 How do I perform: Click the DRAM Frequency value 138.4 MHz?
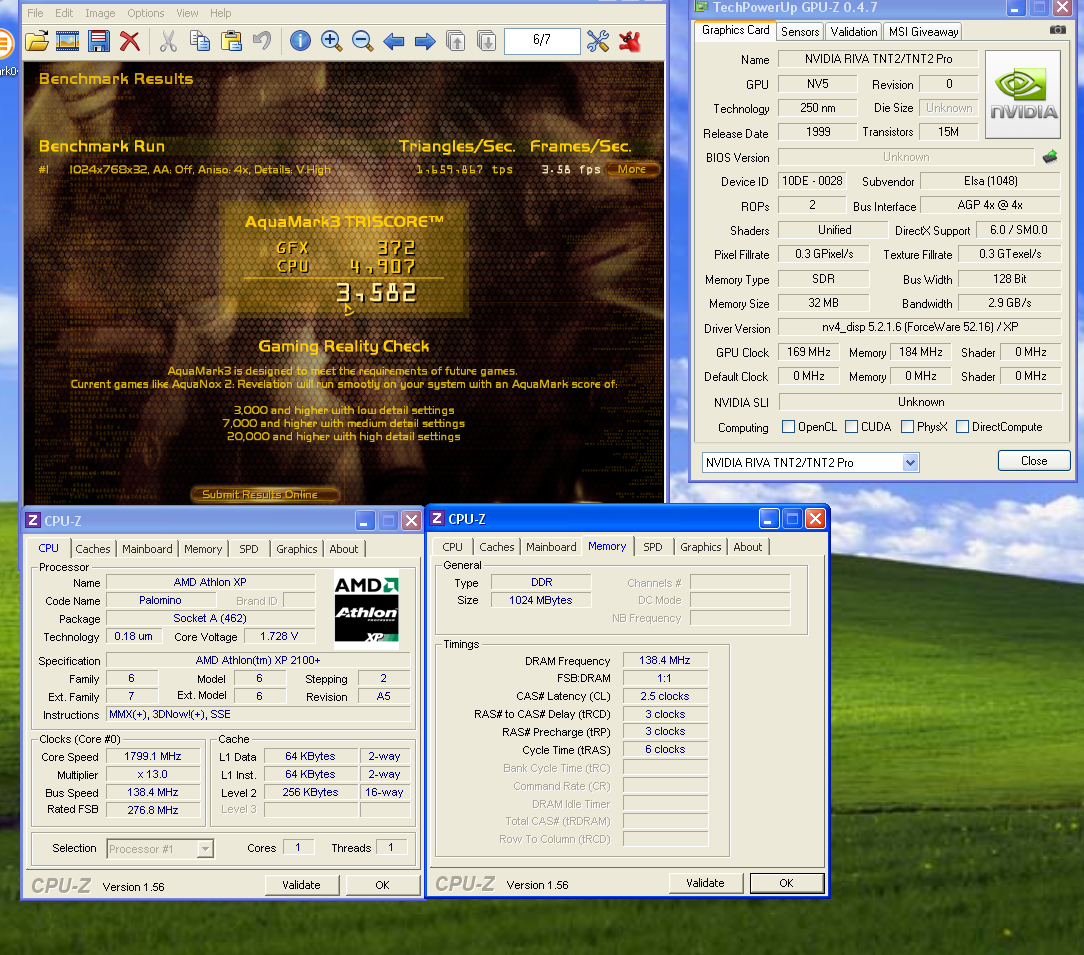point(664,660)
